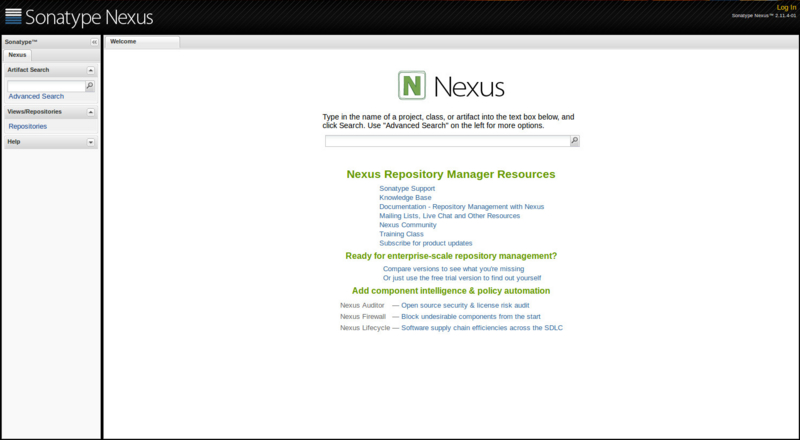Visit the Nexus Community link
Screen dimensions: 800x440
click(408, 225)
